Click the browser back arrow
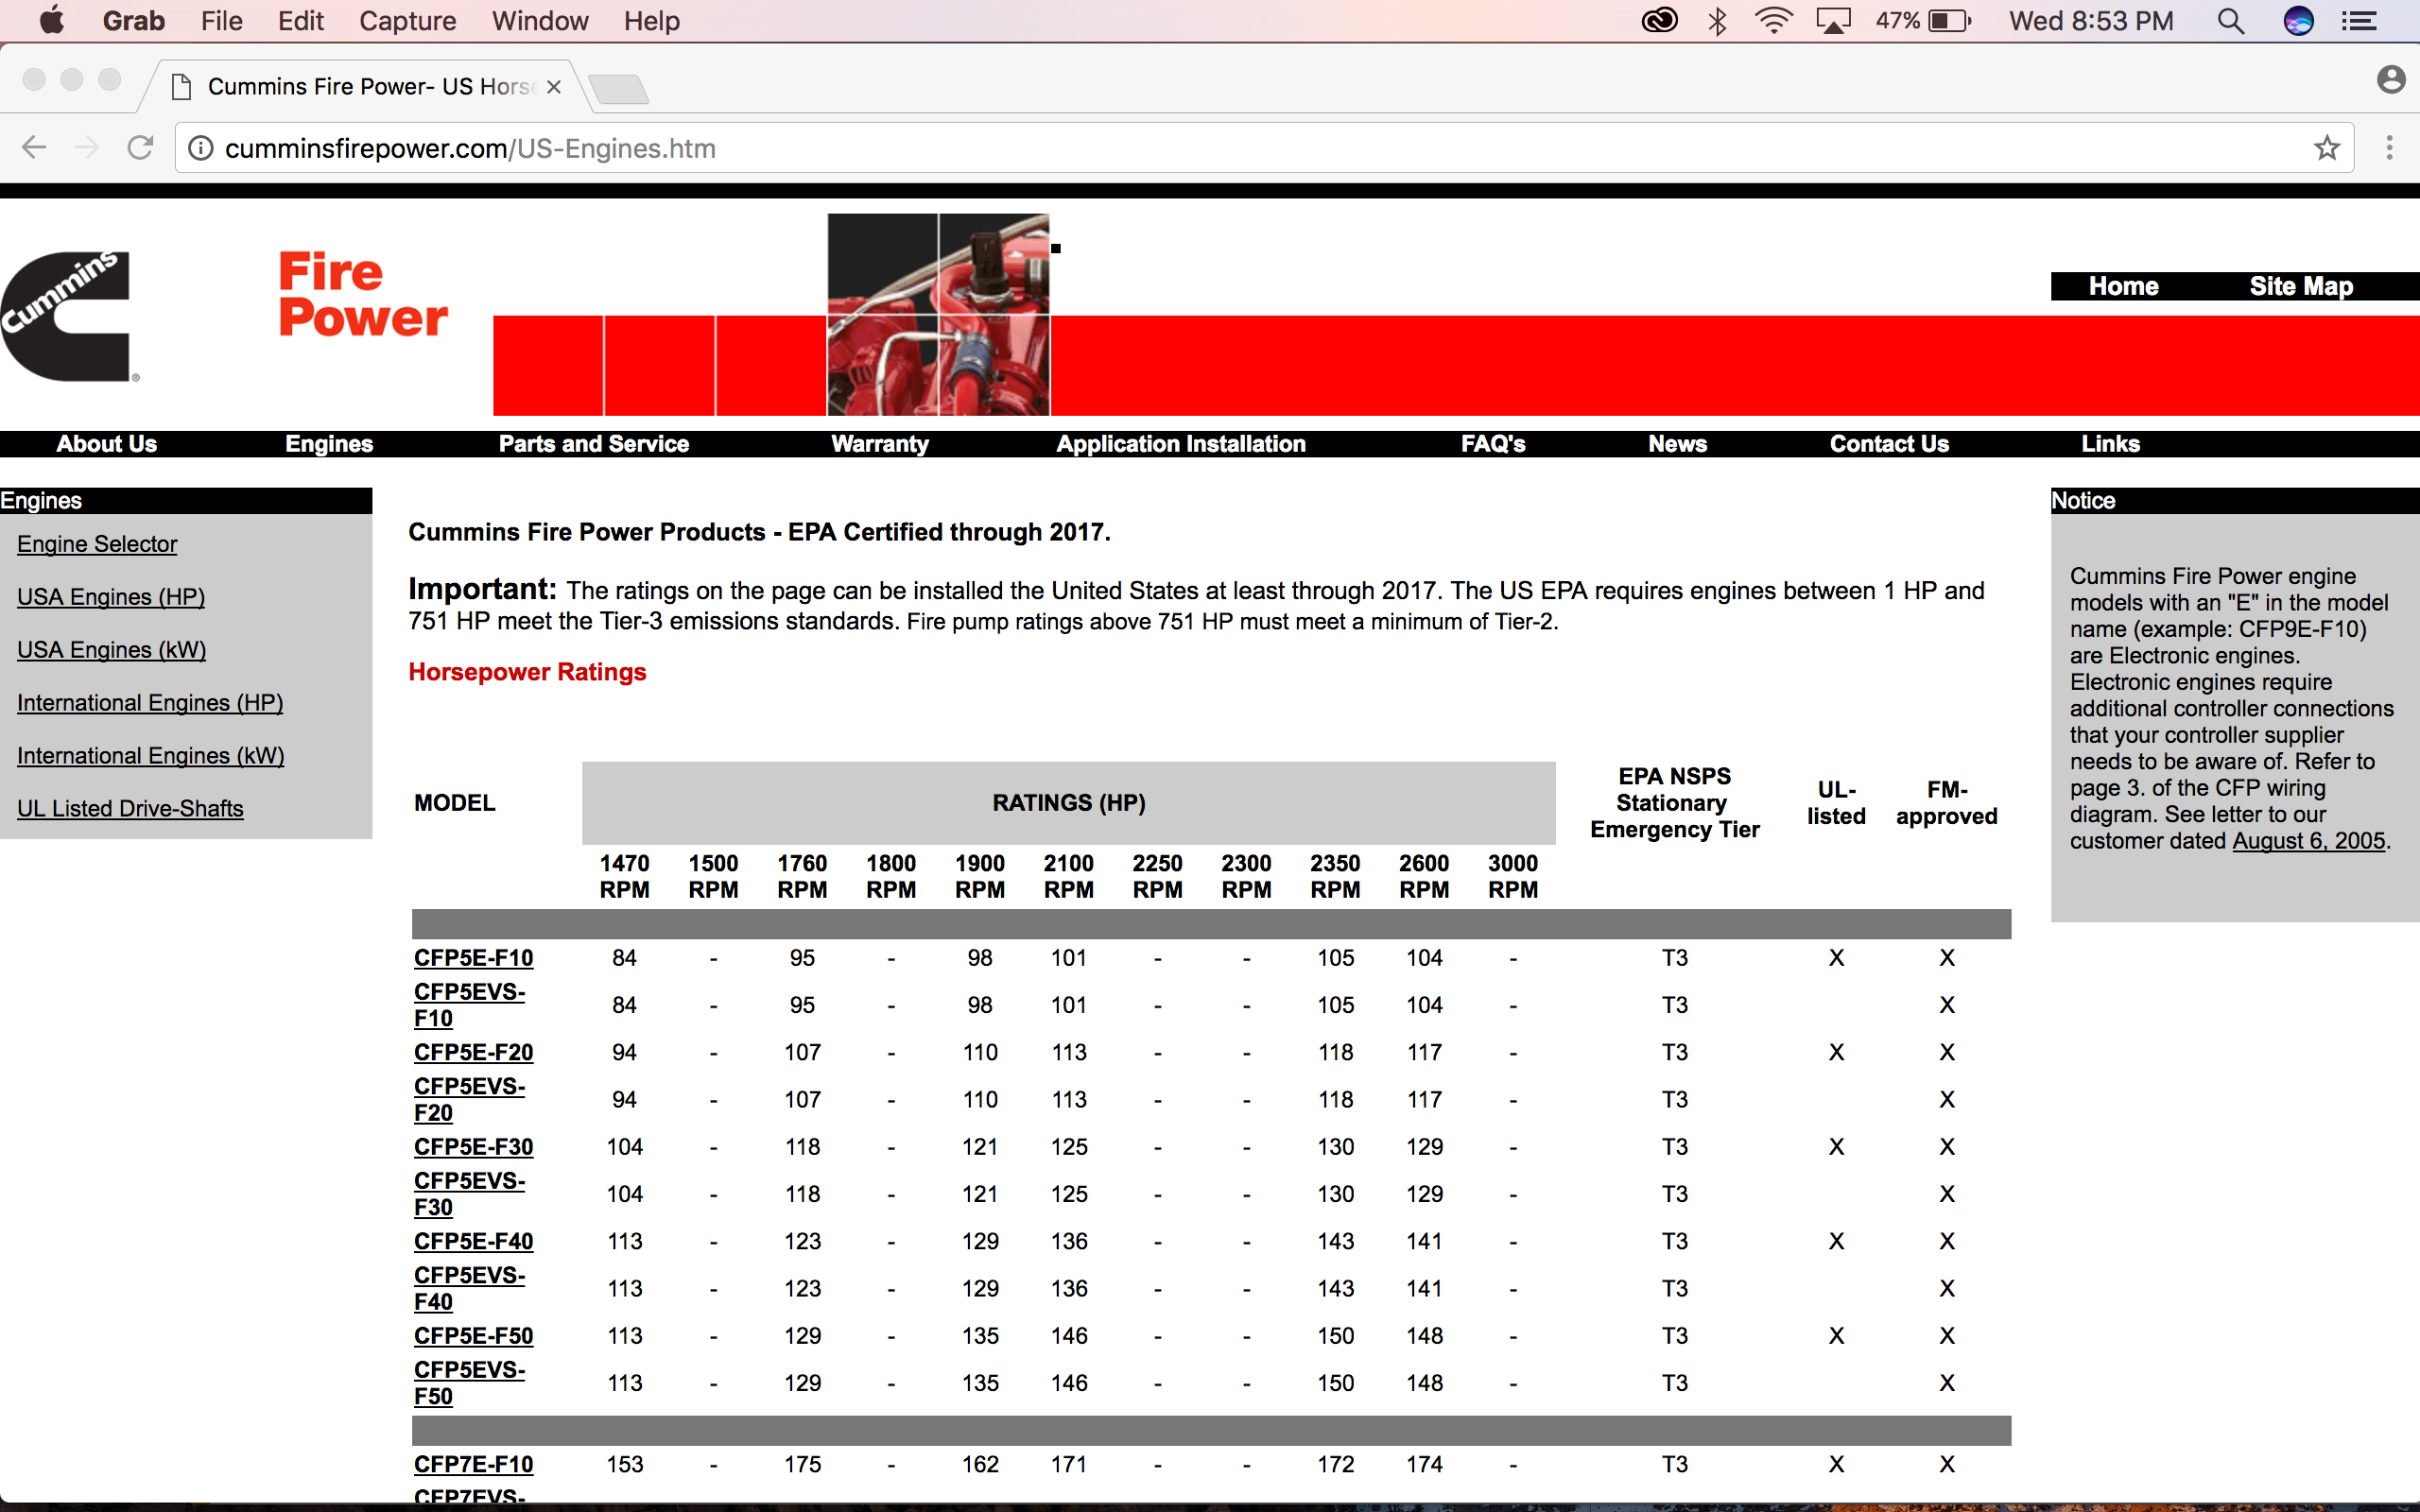This screenshot has height=1512, width=2420. (34, 148)
